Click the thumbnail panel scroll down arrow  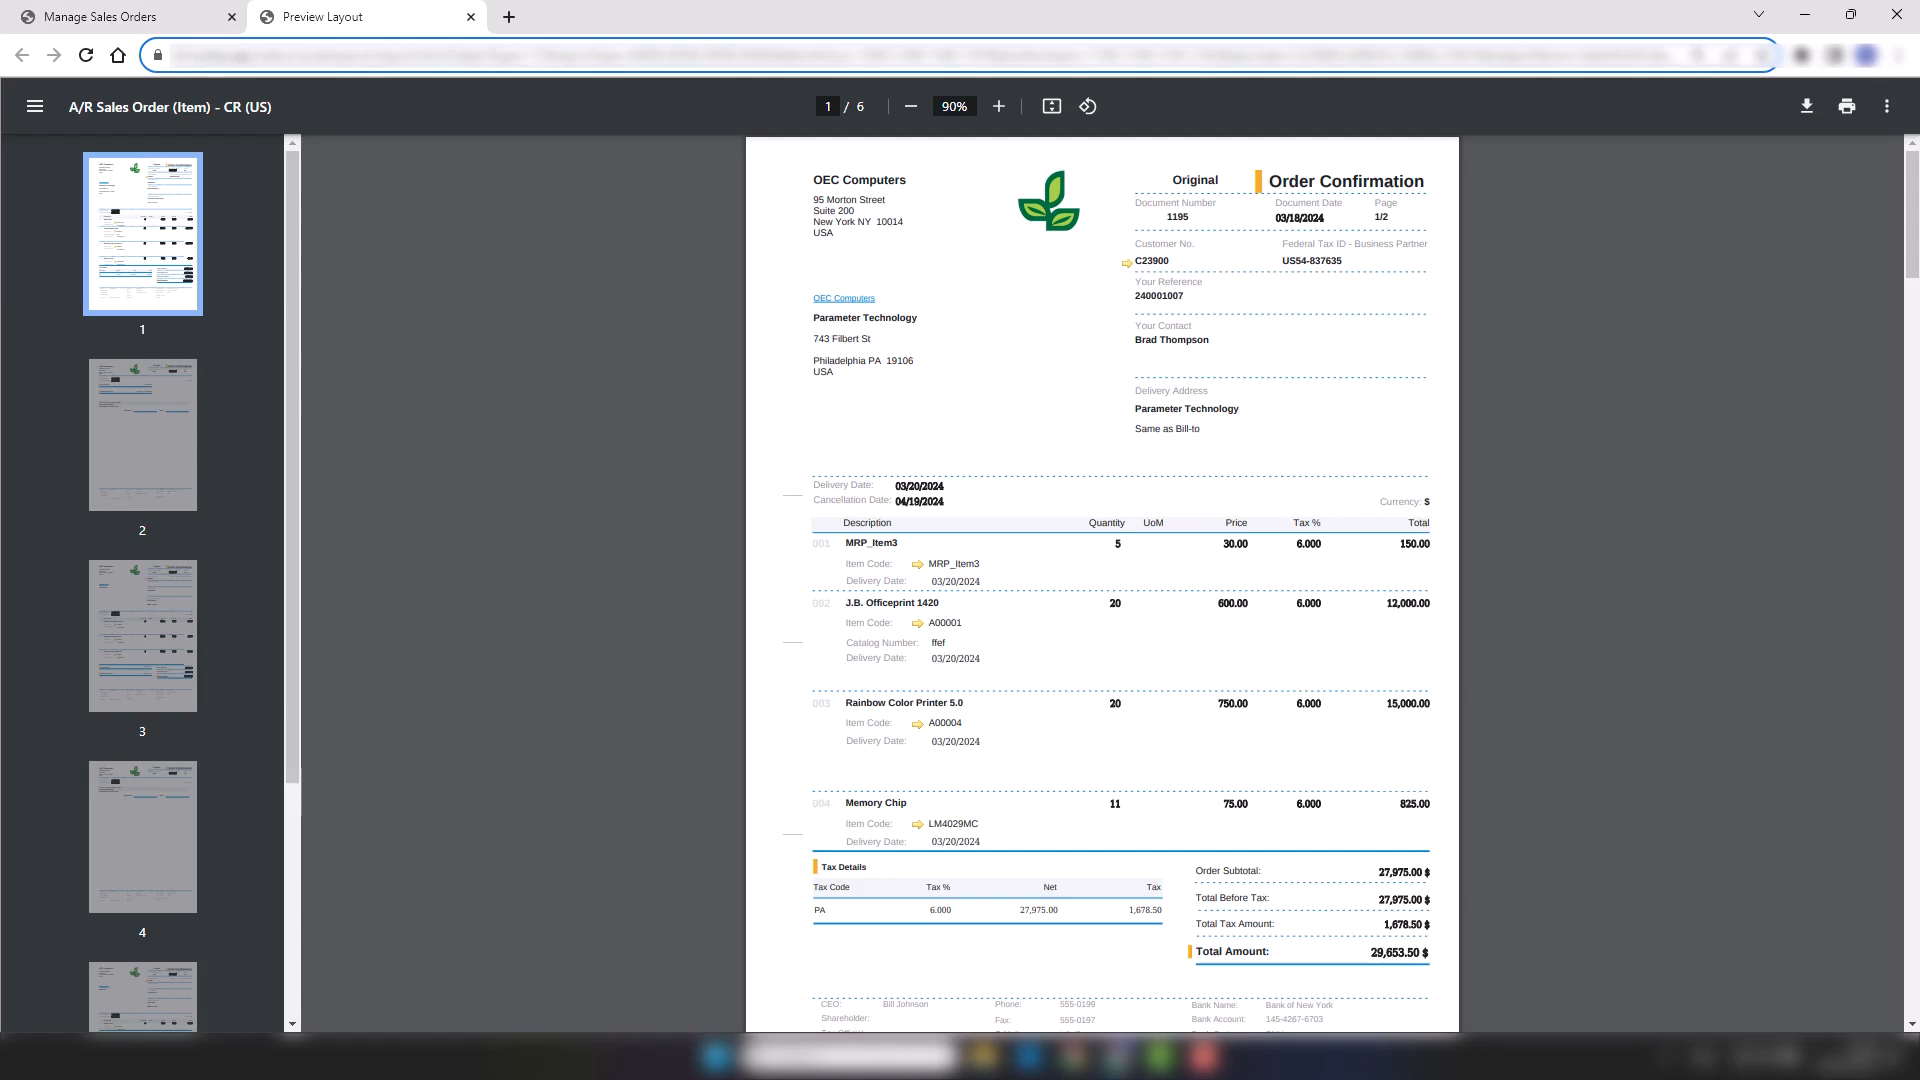coord(292,1024)
